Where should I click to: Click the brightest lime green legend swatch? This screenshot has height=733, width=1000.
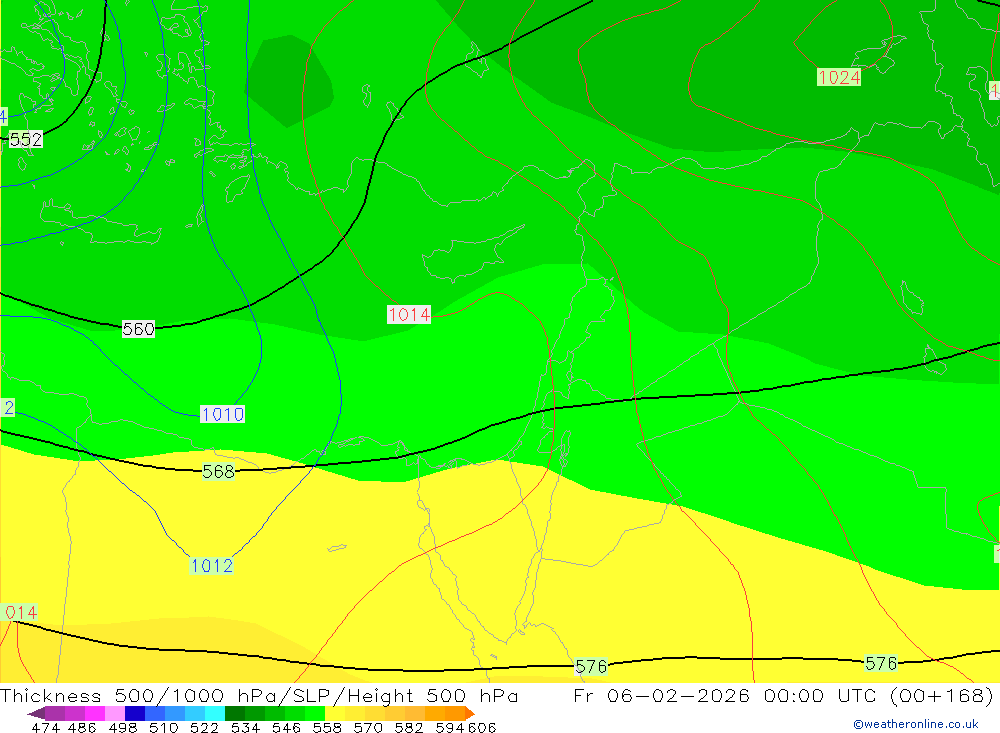coord(315,713)
